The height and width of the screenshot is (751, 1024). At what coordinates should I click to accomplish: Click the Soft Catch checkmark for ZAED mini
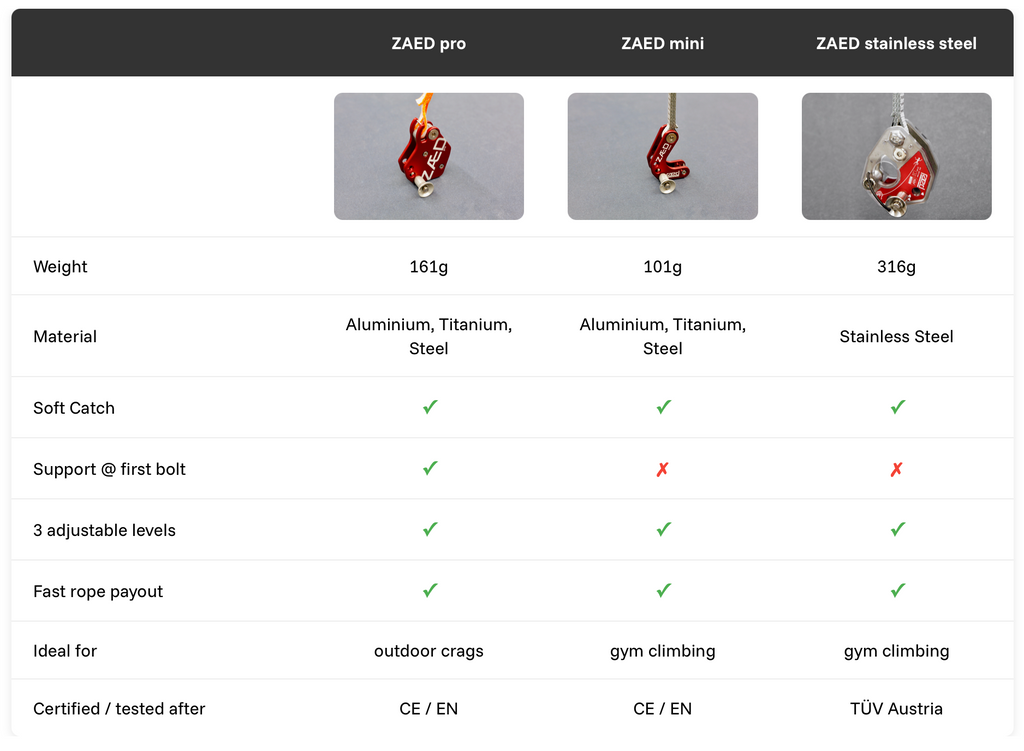point(664,407)
